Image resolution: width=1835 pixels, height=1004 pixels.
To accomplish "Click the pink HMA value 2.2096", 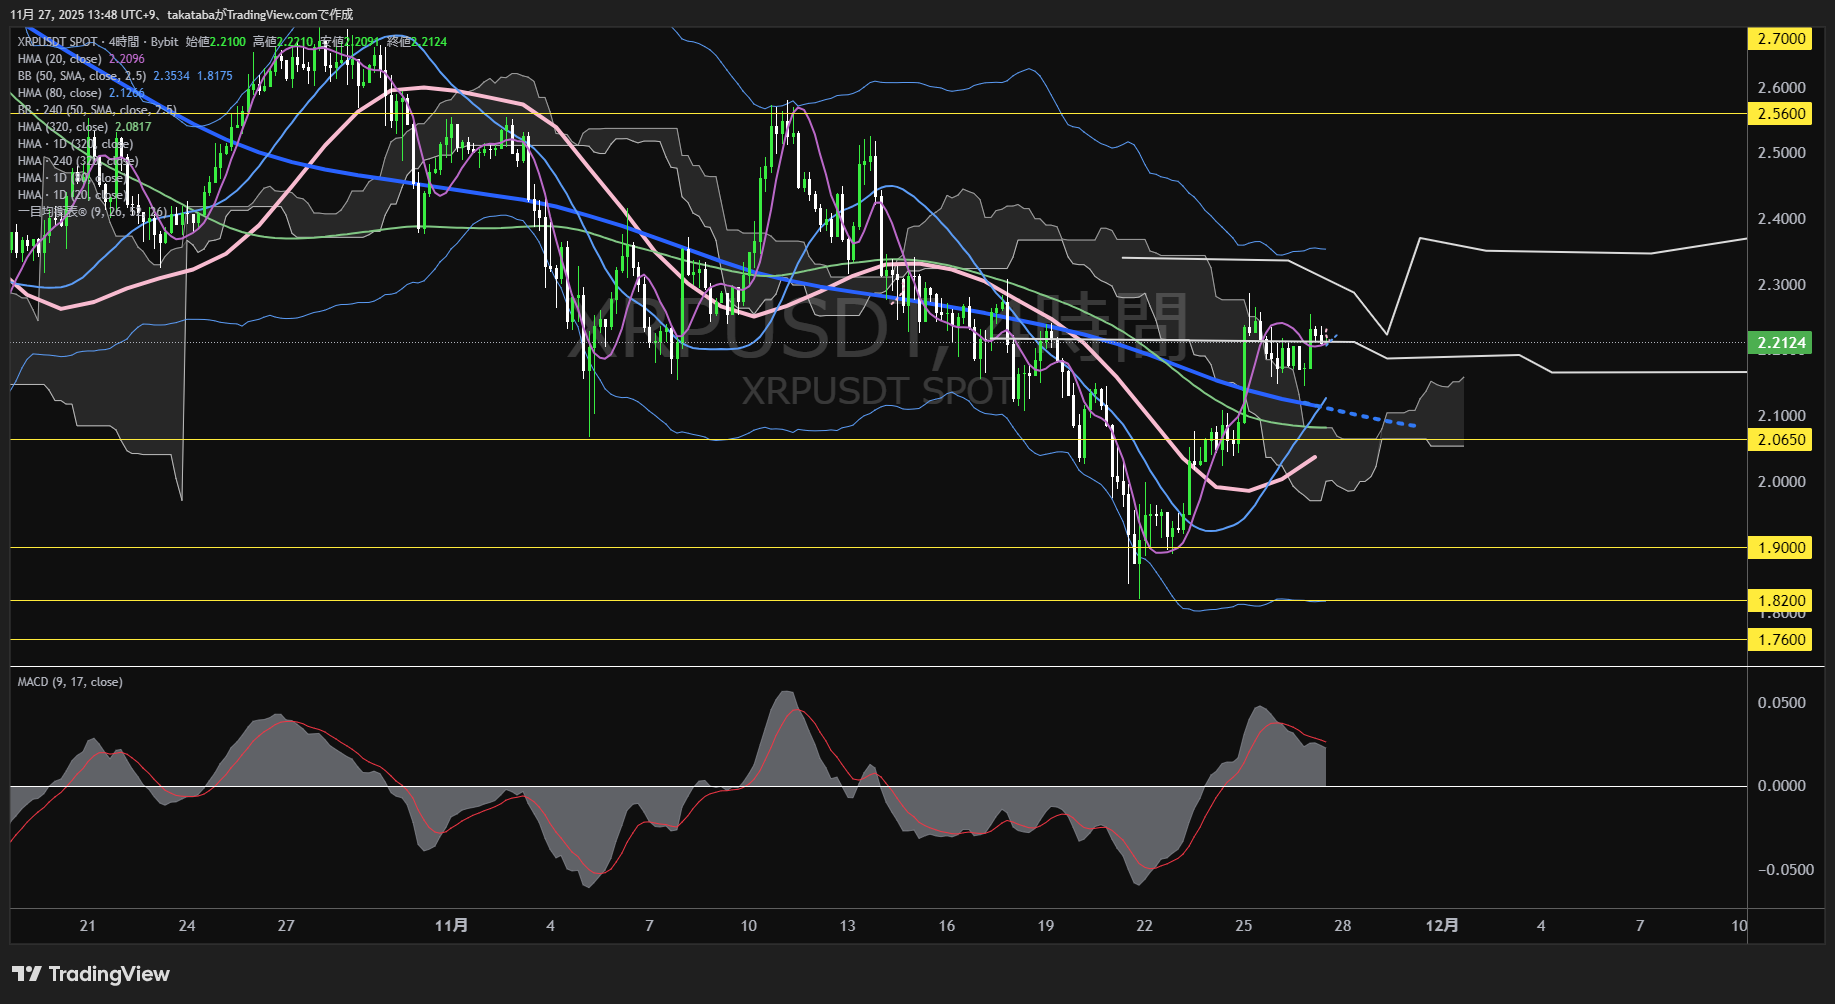I will coord(127,59).
